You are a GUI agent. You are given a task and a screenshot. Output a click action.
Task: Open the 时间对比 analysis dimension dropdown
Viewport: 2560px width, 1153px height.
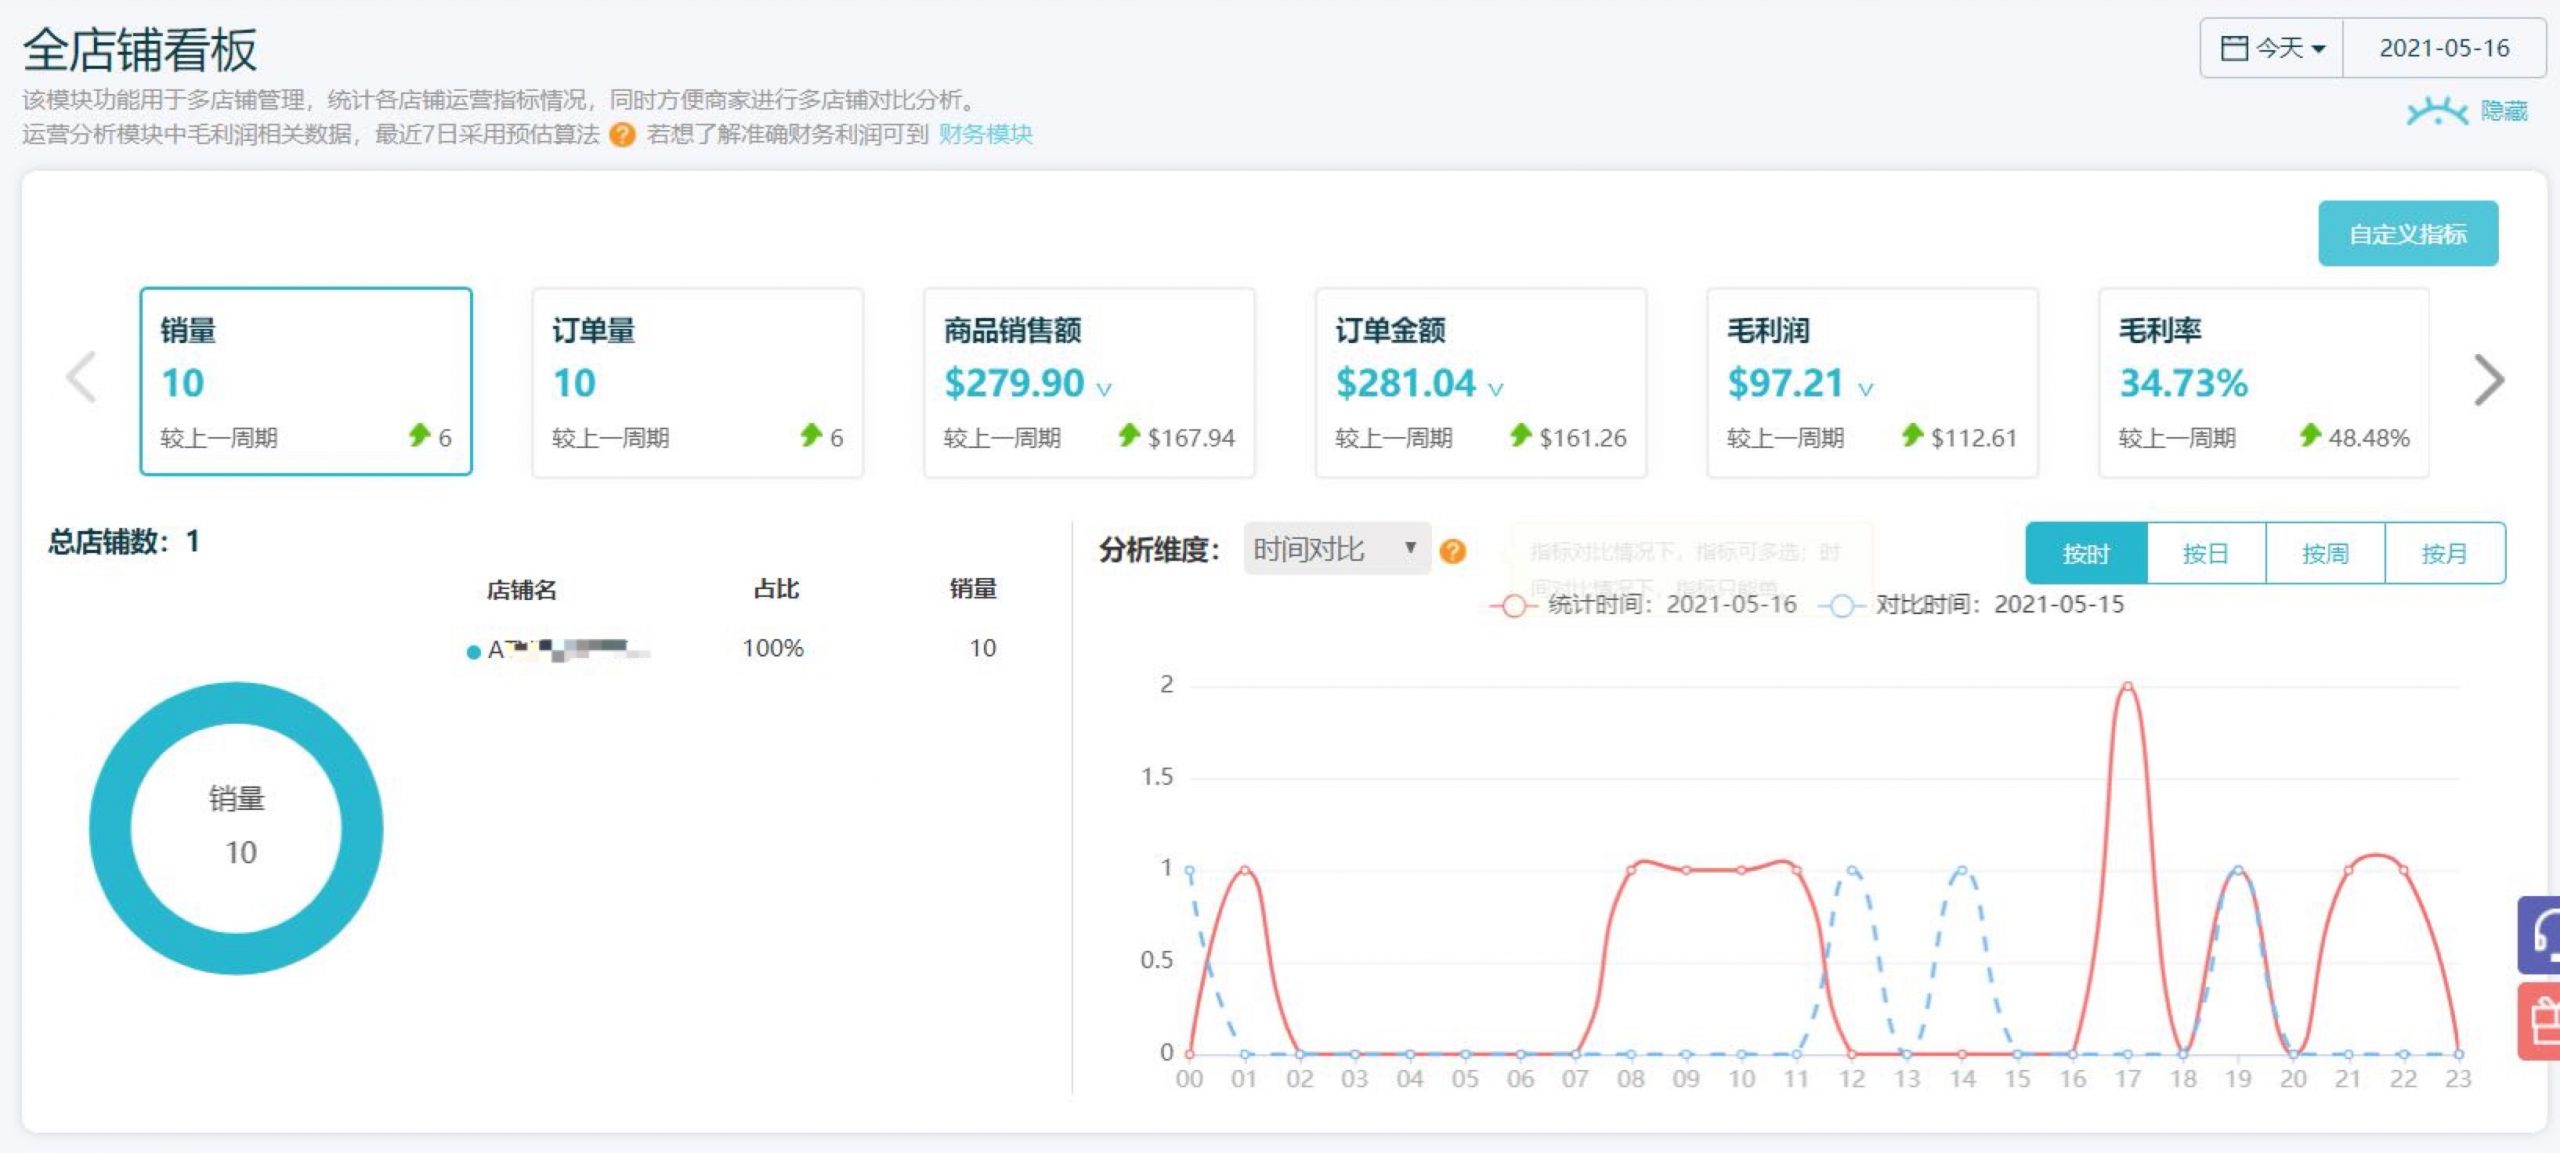tap(1336, 549)
